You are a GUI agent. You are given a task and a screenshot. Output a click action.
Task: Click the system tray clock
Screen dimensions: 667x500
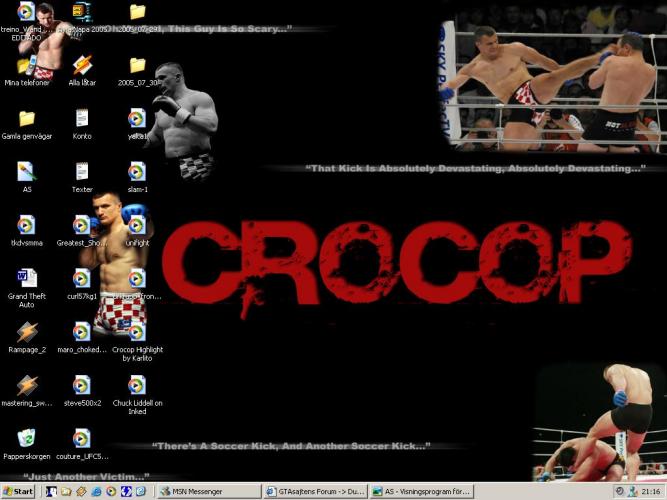(648, 492)
